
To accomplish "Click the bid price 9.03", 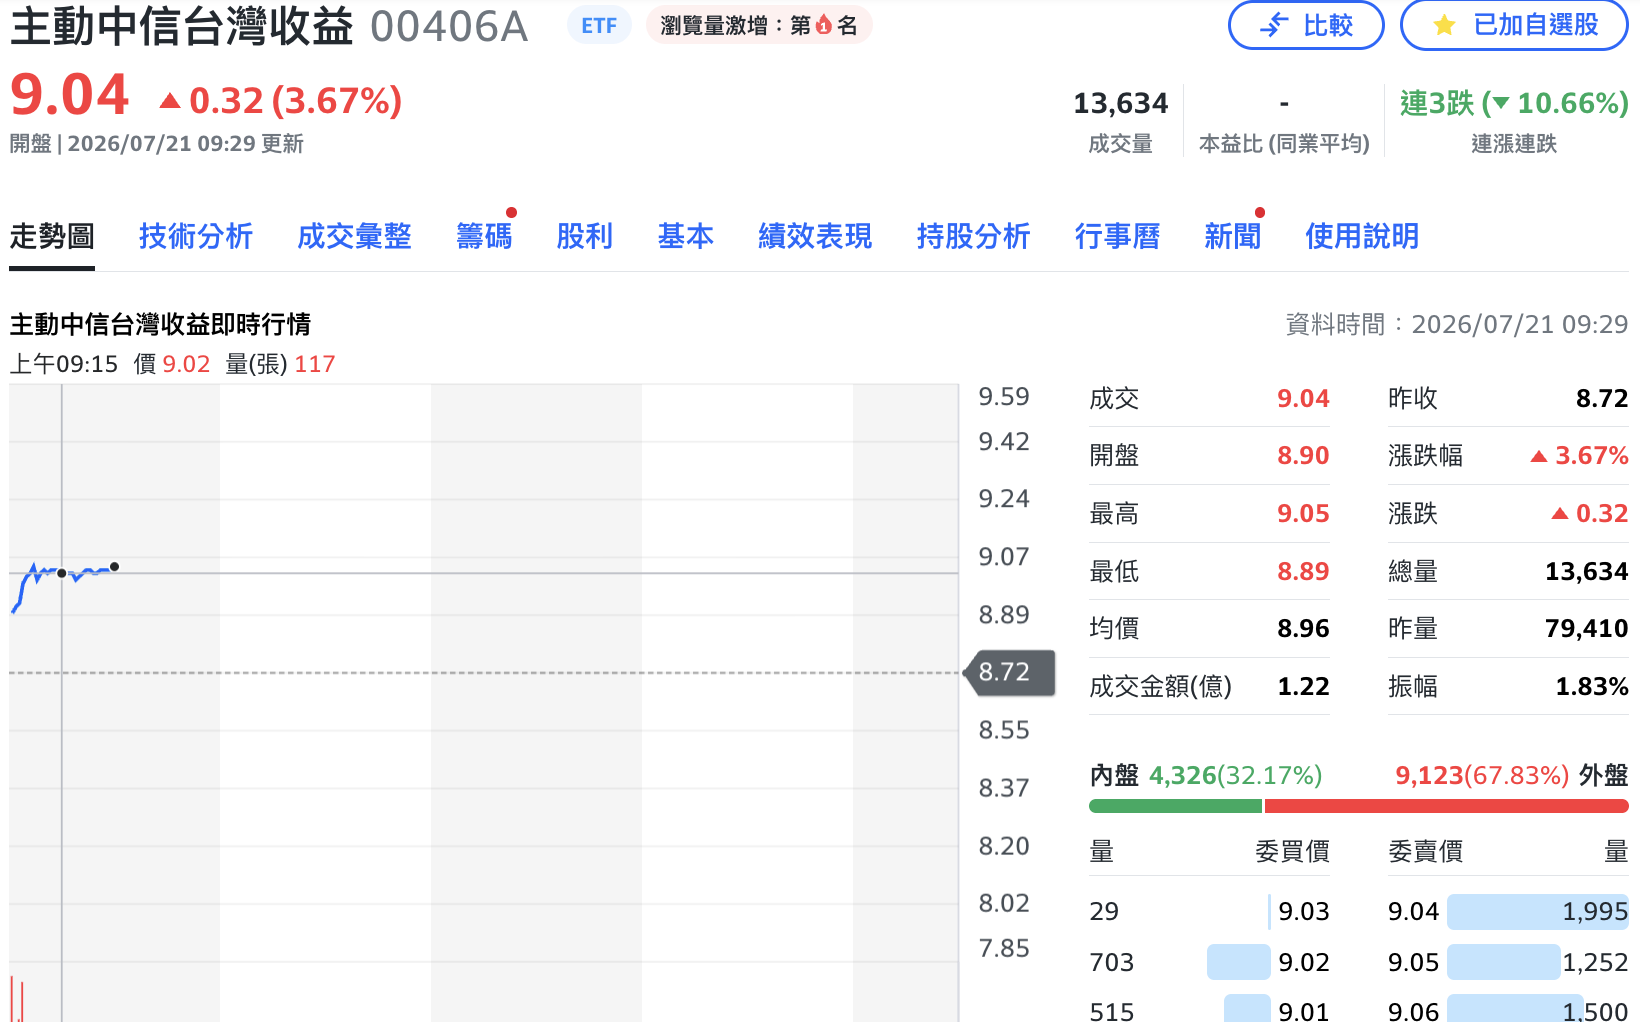I will point(1303,912).
